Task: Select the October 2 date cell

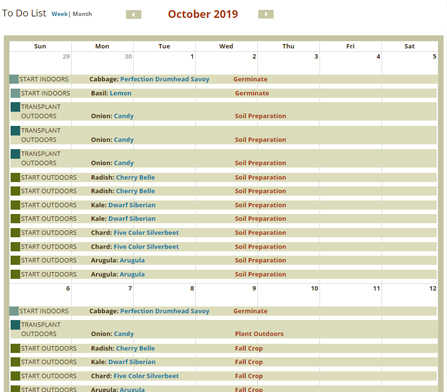Action: click(226, 63)
